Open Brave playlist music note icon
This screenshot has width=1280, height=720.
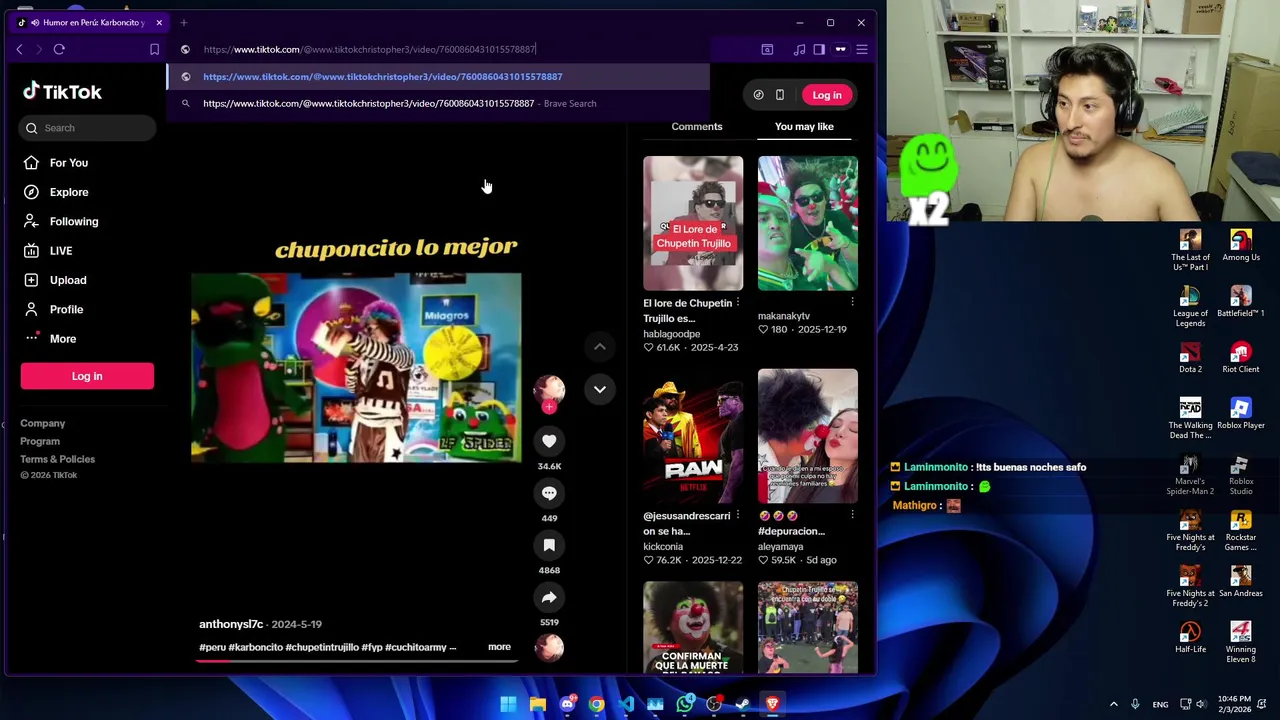(798, 49)
